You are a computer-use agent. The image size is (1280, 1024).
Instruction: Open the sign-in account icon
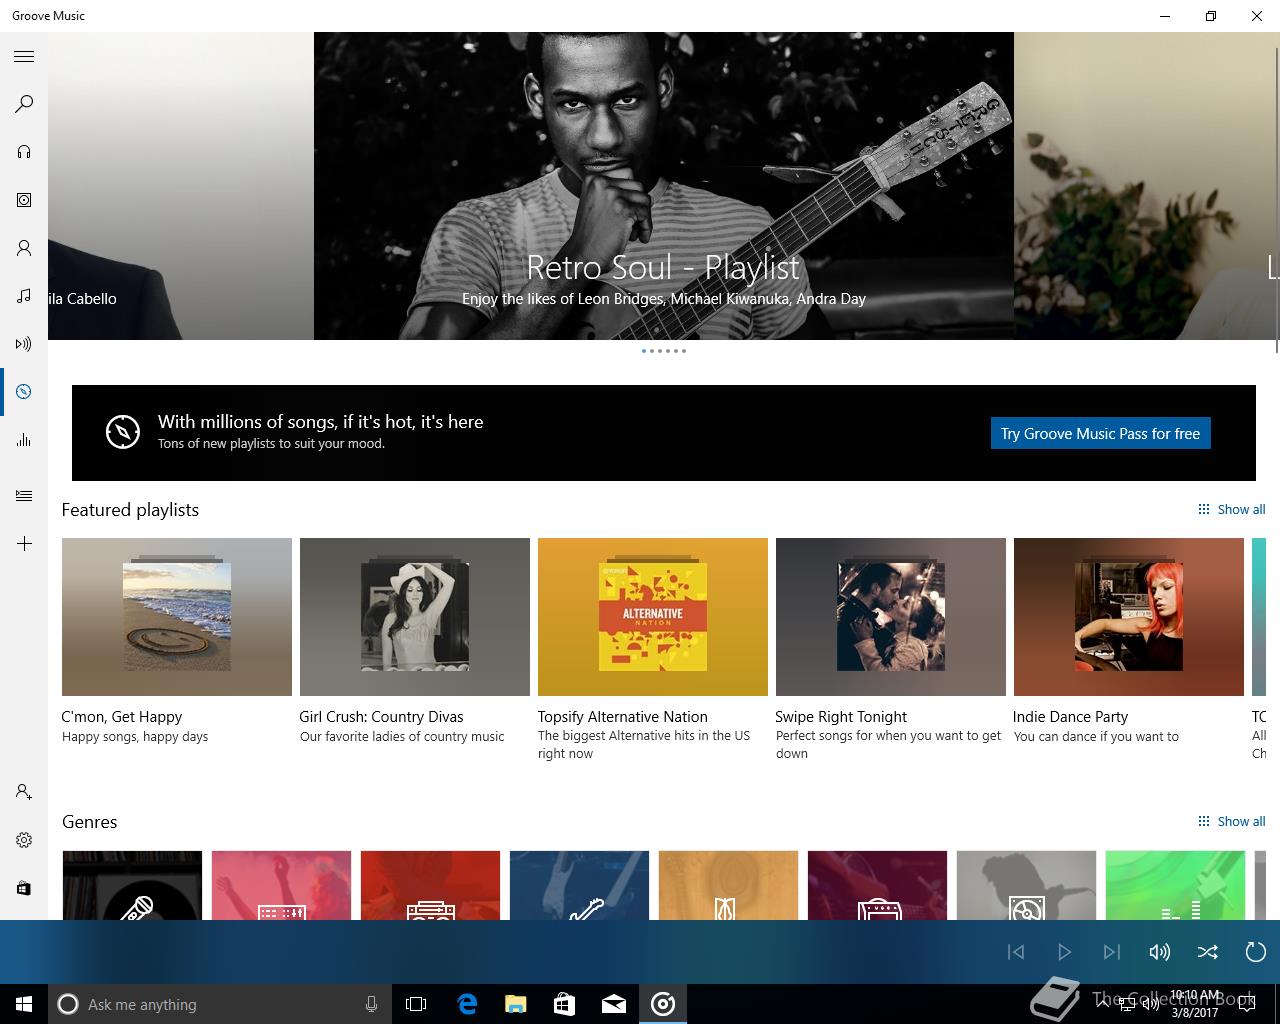(24, 792)
